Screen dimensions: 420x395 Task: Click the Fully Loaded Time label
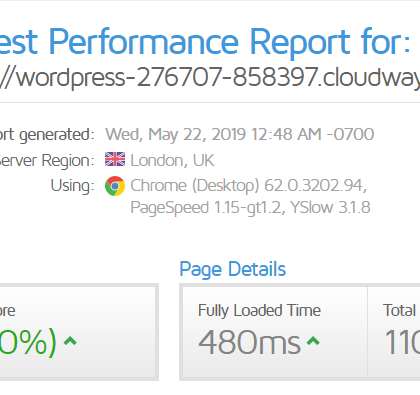[259, 311]
